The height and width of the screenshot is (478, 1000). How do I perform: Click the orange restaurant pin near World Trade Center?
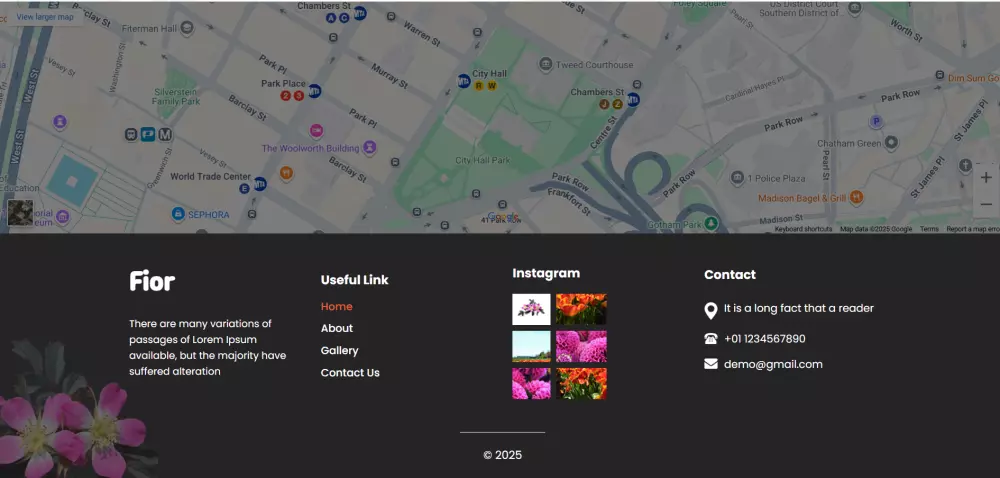286,173
